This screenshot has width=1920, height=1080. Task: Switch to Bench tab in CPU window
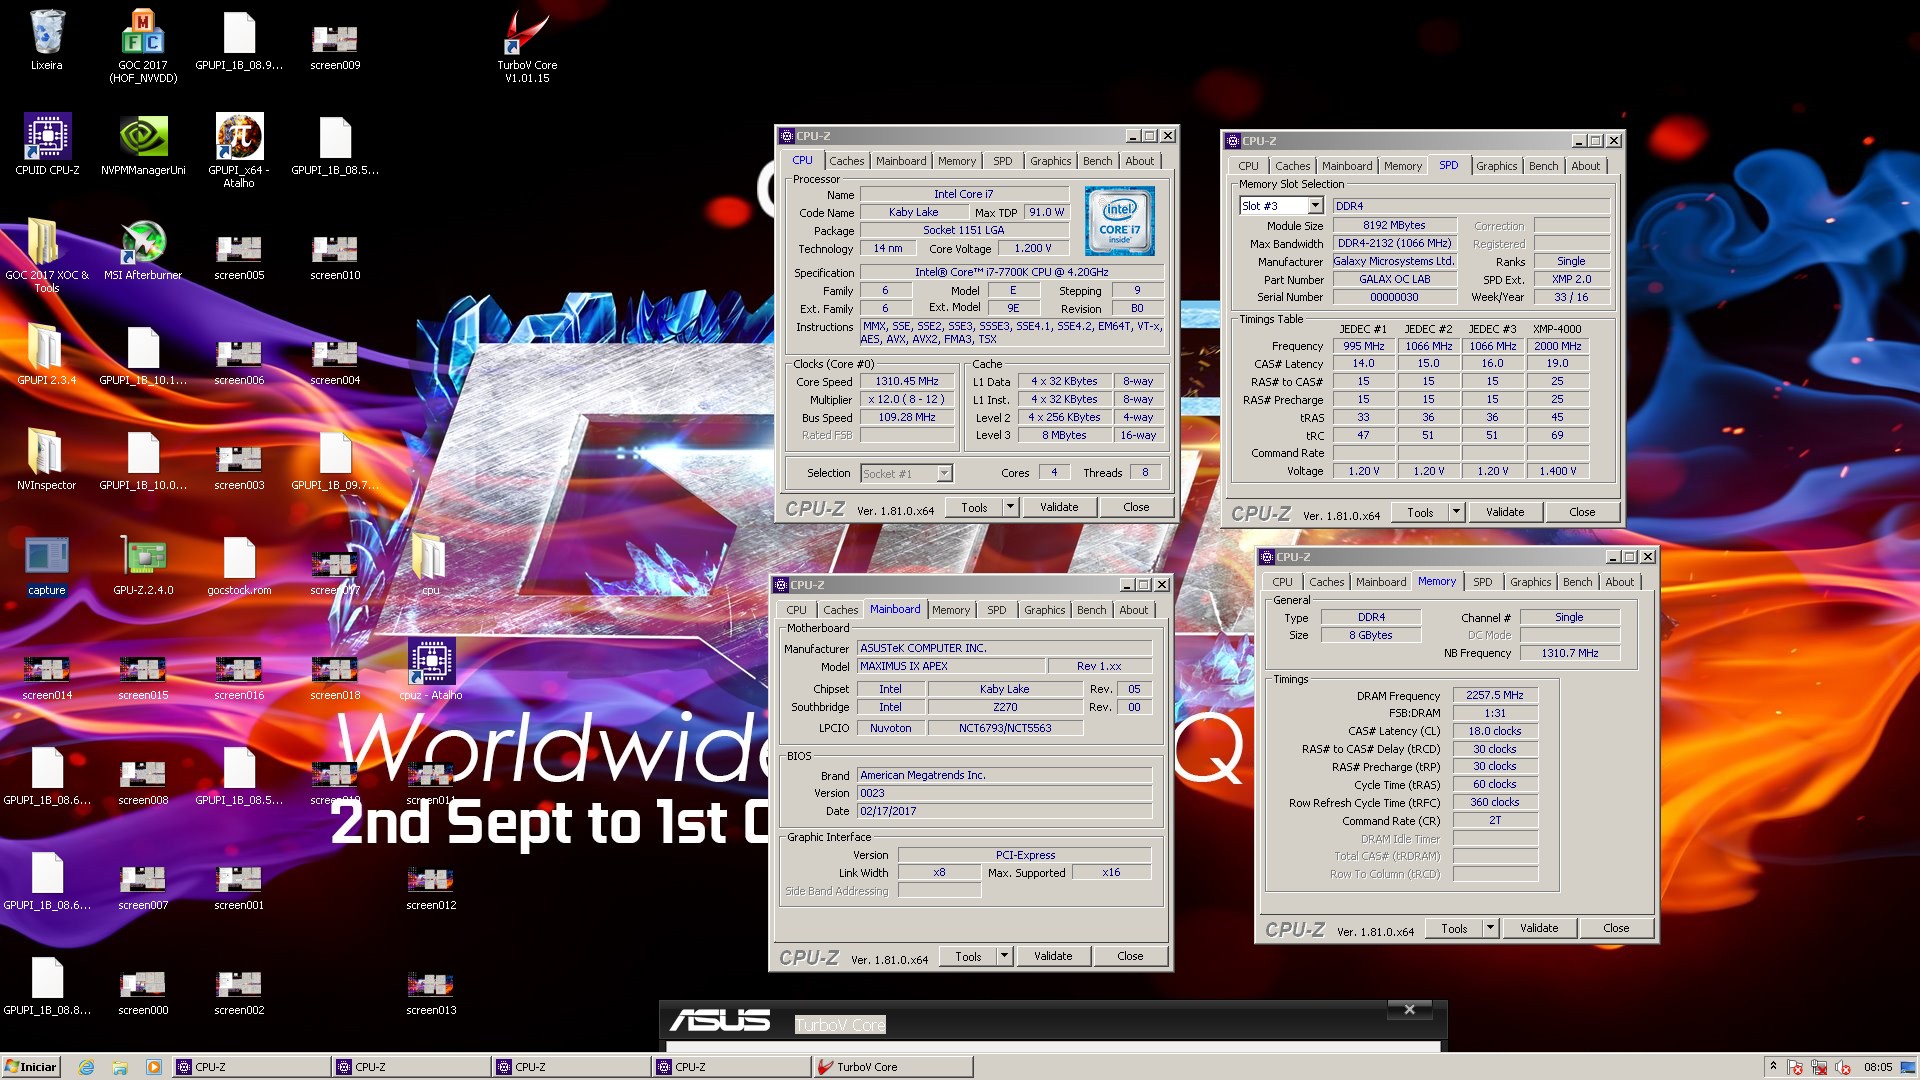click(x=1097, y=161)
